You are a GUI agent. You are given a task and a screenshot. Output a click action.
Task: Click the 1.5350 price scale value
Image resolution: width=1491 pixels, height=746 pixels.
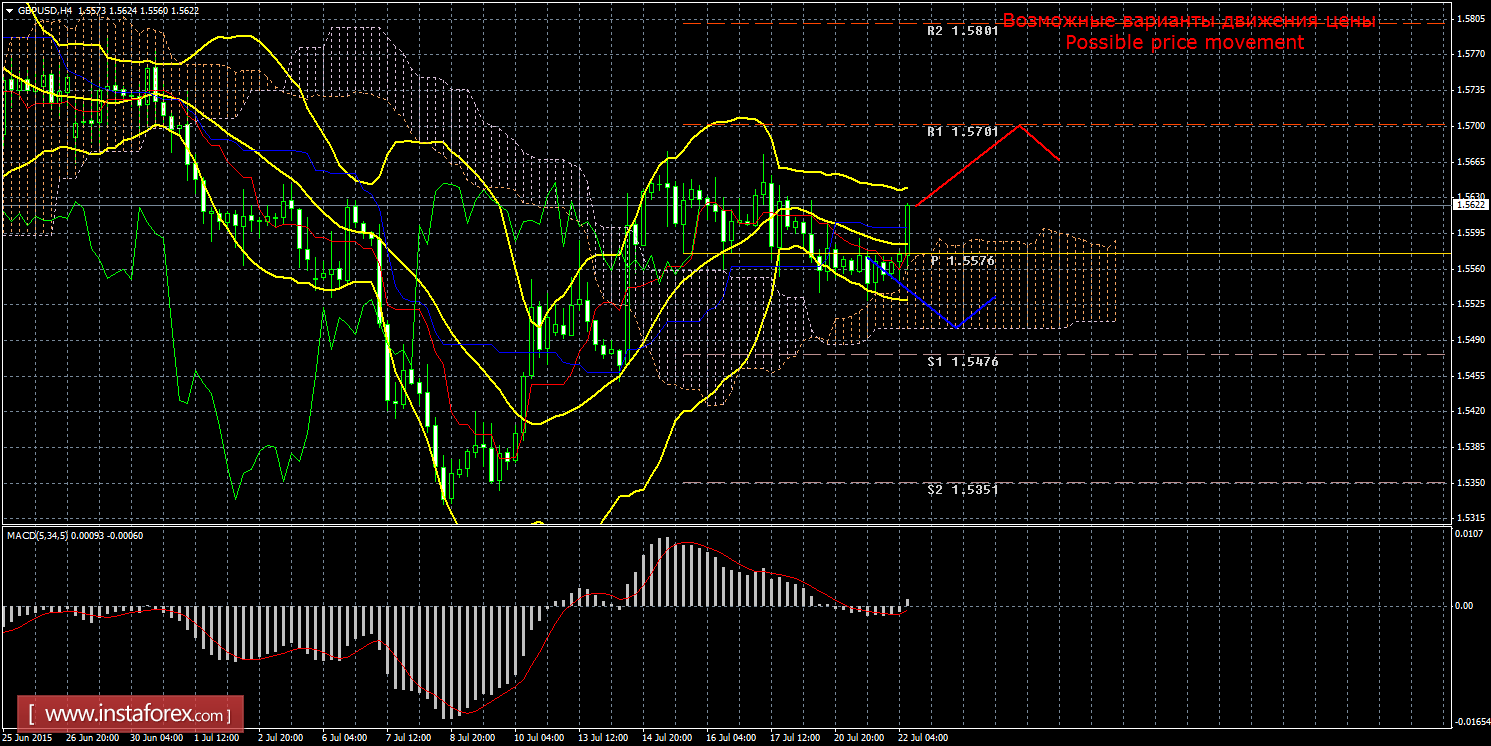click(x=1470, y=483)
